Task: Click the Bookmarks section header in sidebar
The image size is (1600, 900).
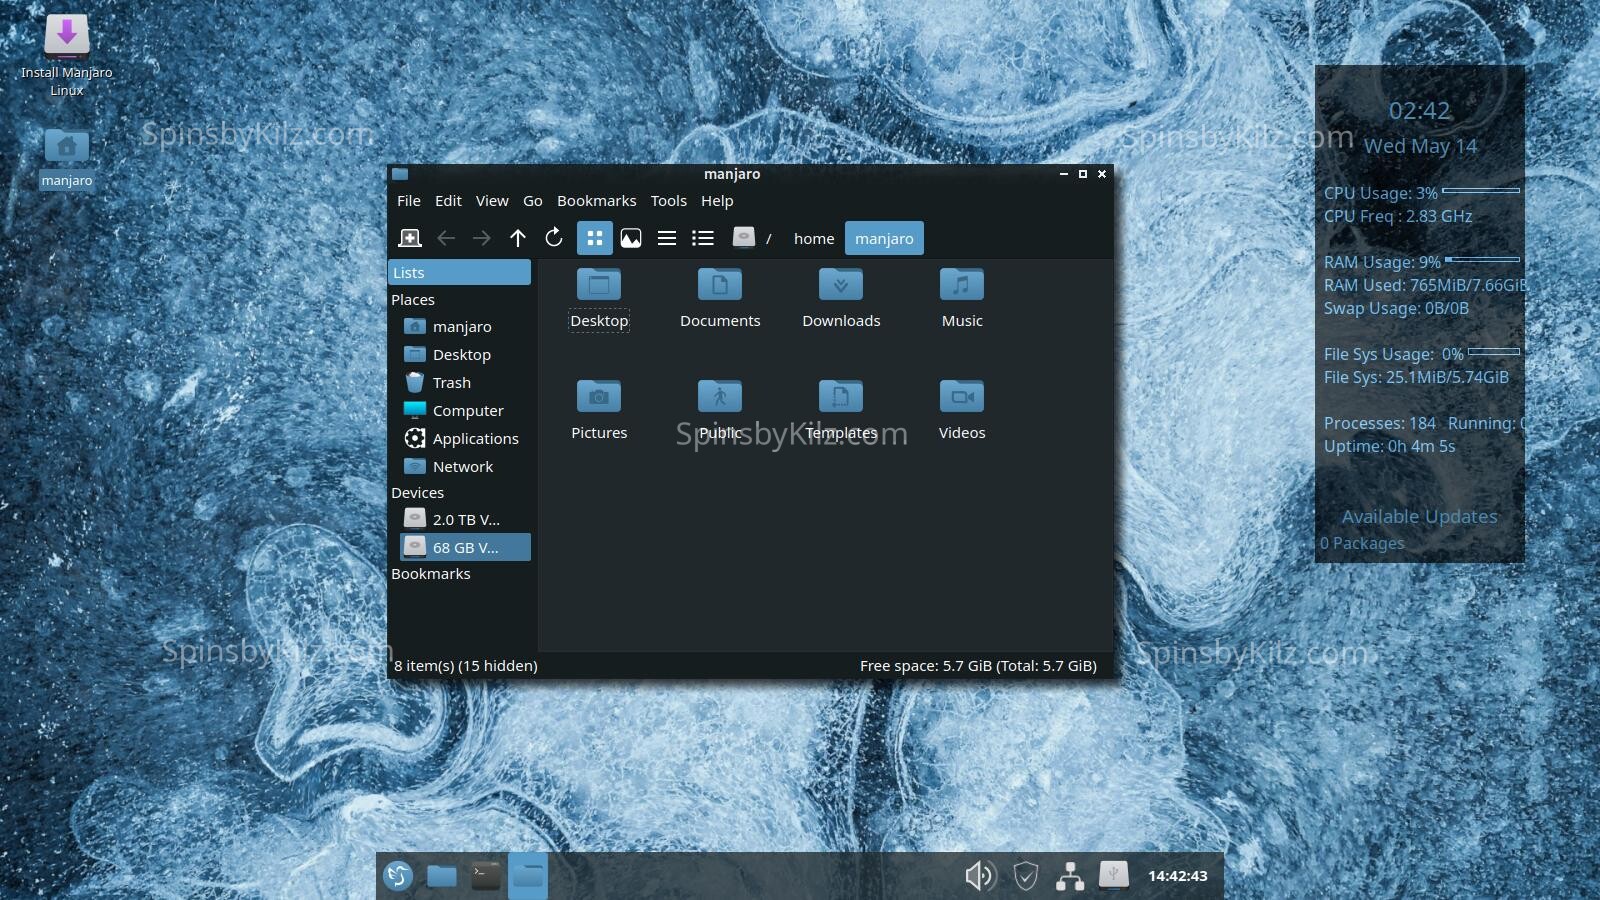Action: (430, 573)
